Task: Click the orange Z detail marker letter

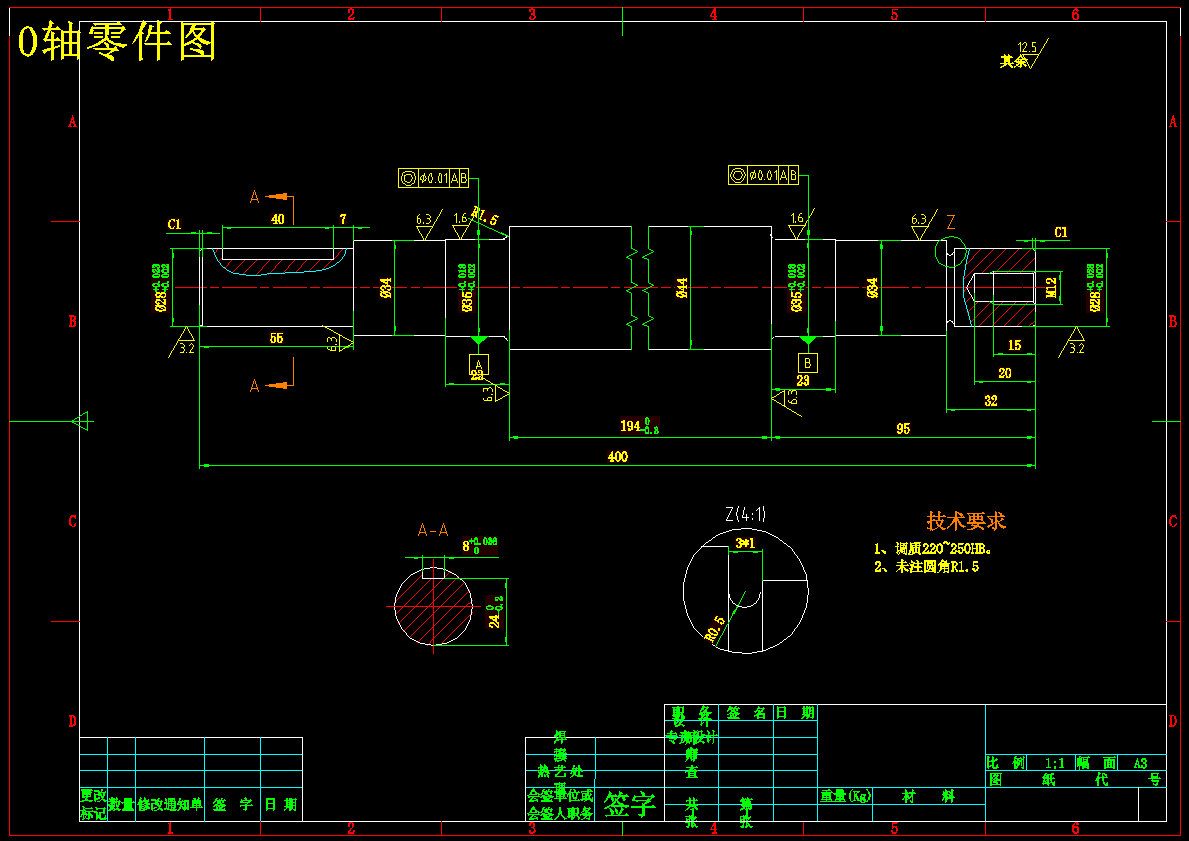Action: 951,222
